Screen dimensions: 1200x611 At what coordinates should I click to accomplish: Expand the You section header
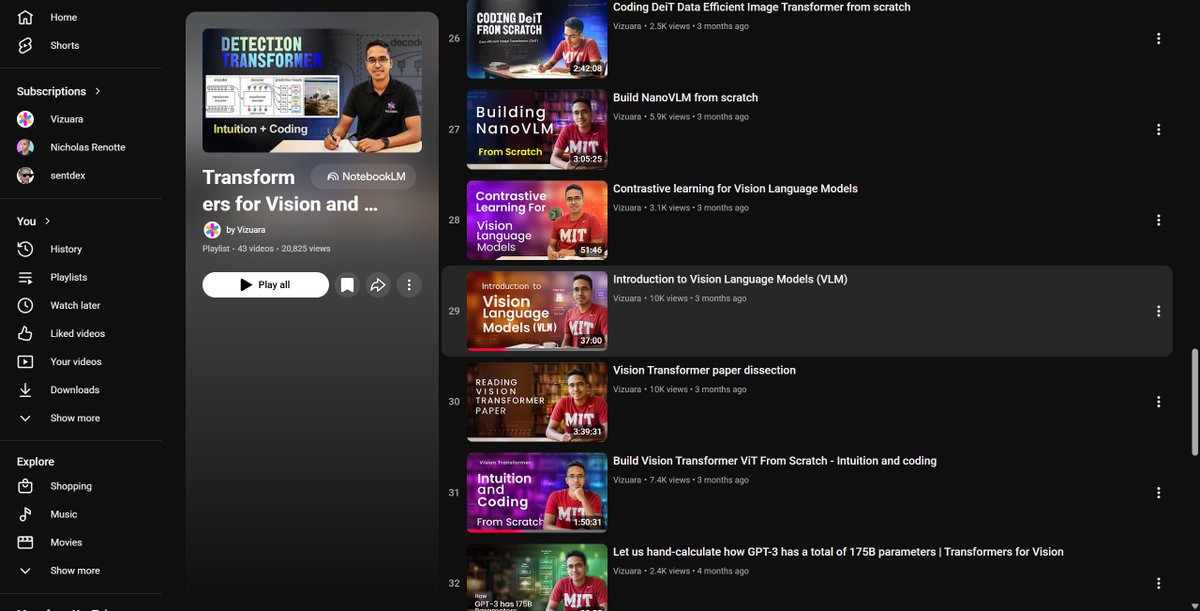tap(34, 221)
